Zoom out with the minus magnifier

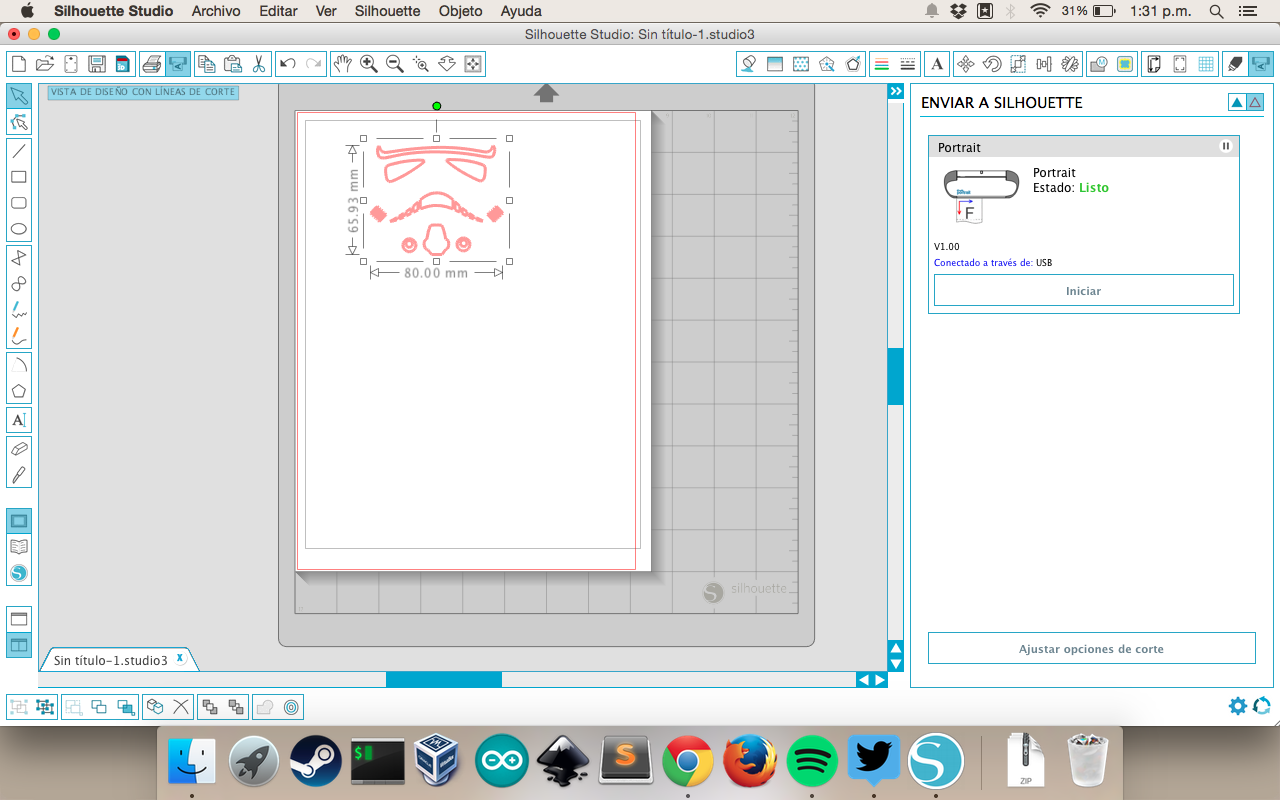(395, 64)
